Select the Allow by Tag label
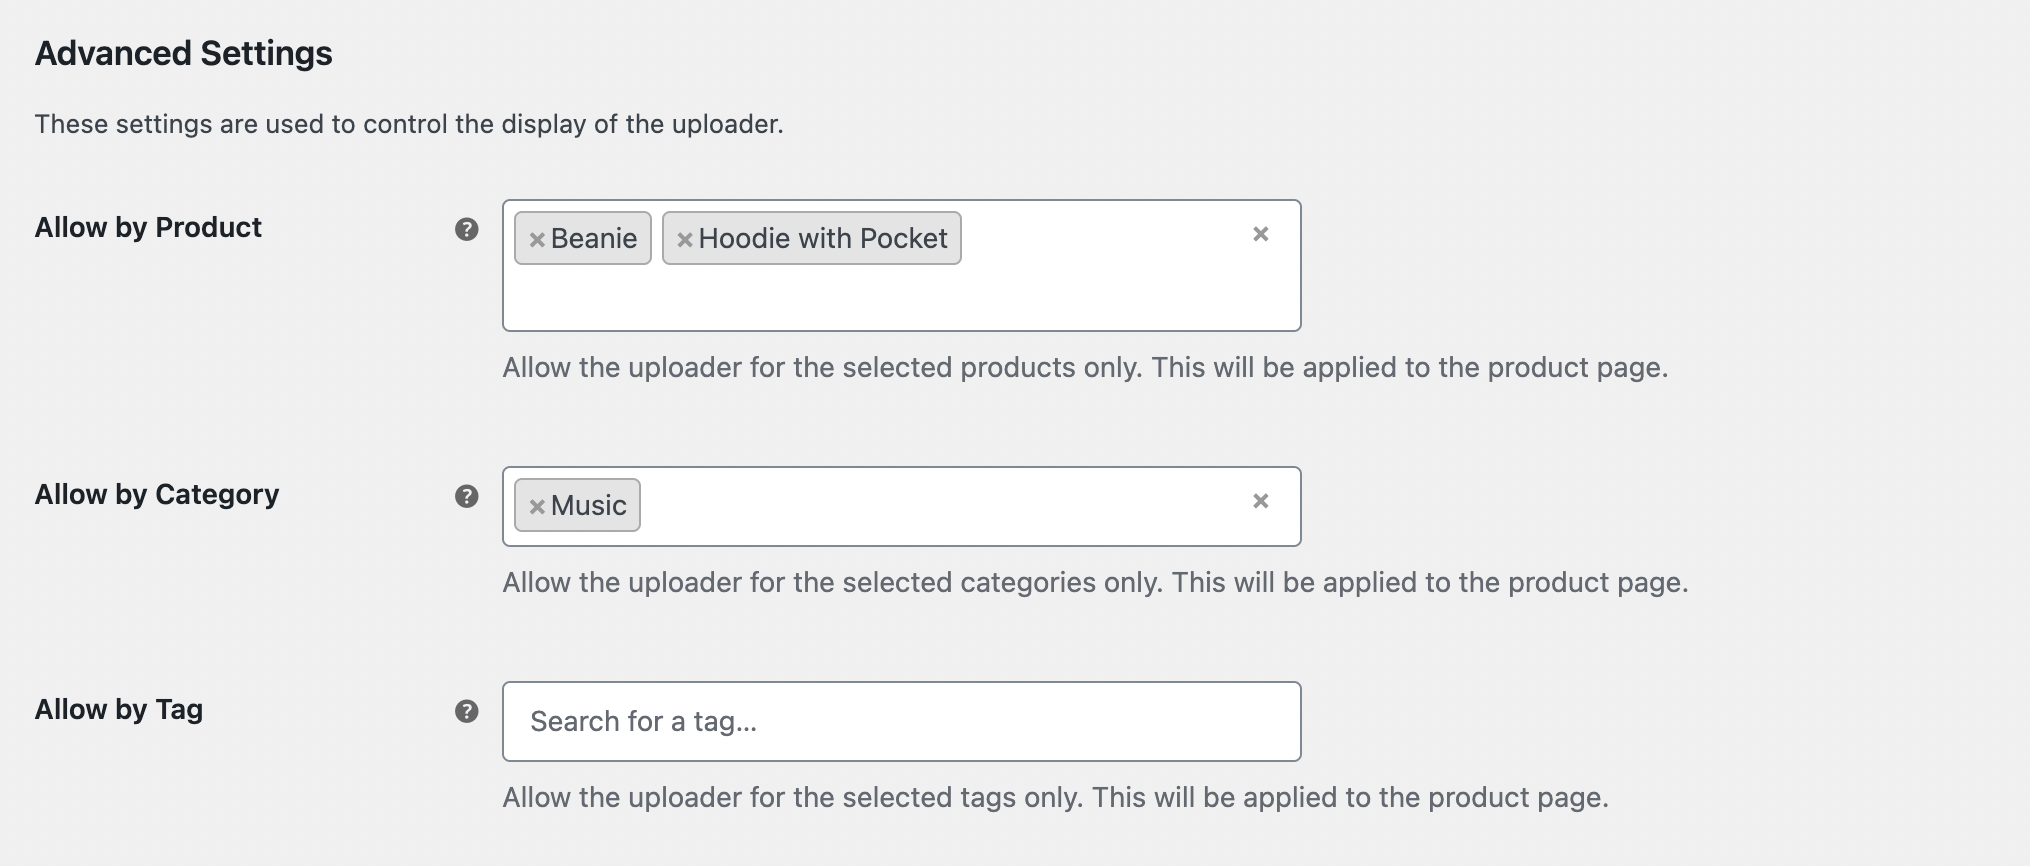 [x=117, y=710]
